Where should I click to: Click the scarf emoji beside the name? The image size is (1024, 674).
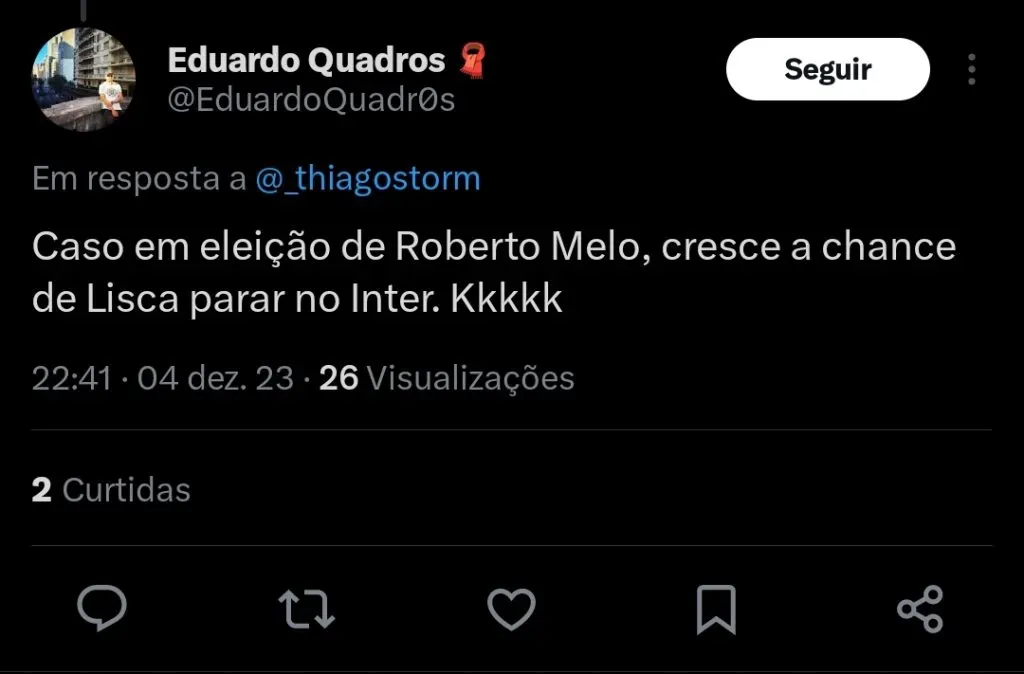coord(472,60)
